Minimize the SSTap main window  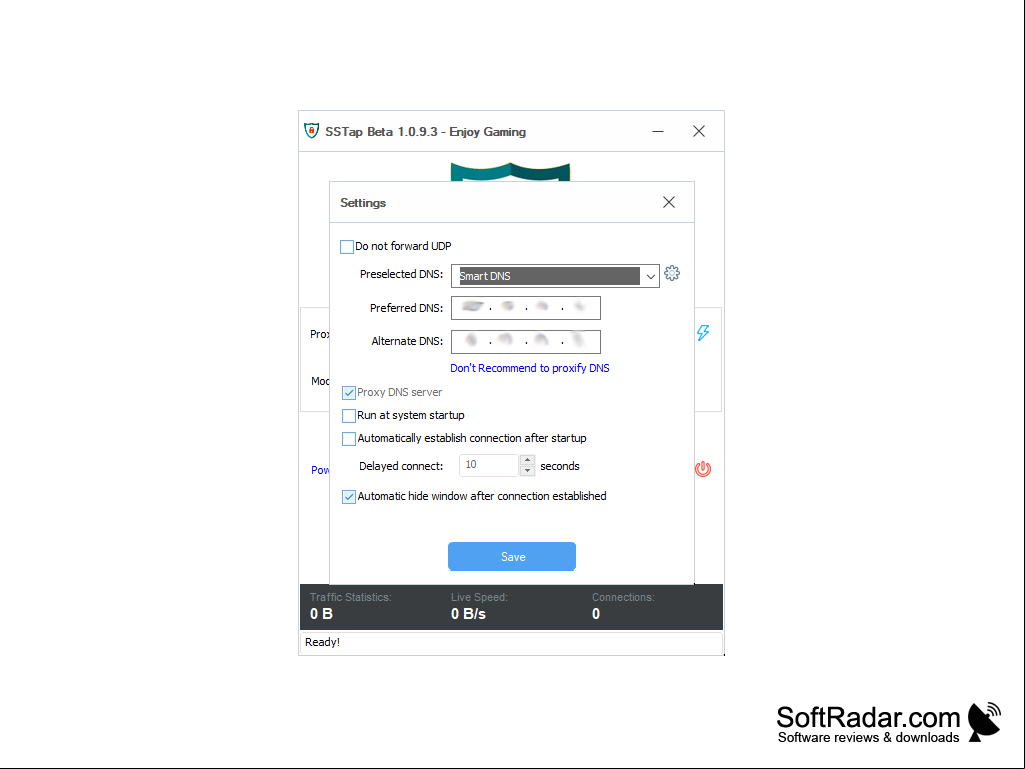658,131
